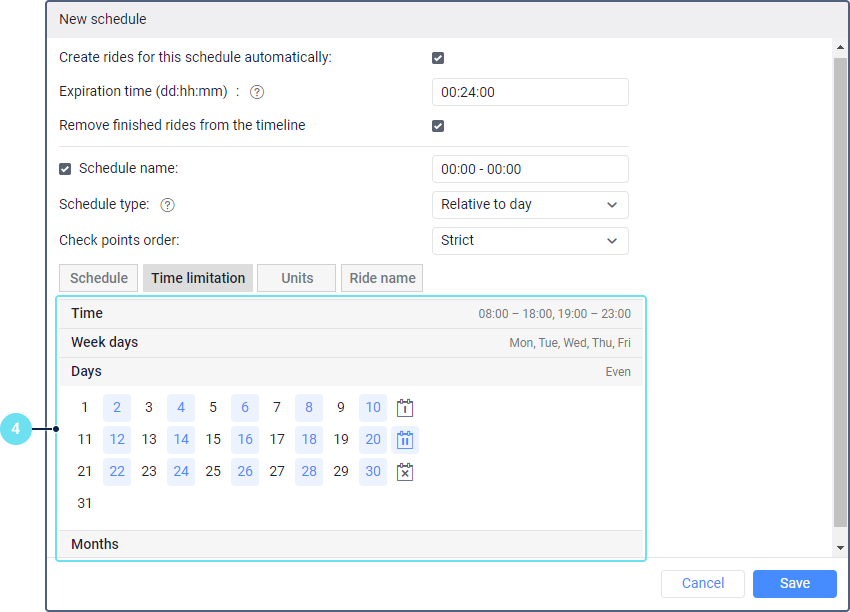850x612 pixels.
Task: Open the help icon beside Expiration time
Action: pyautogui.click(x=257, y=92)
